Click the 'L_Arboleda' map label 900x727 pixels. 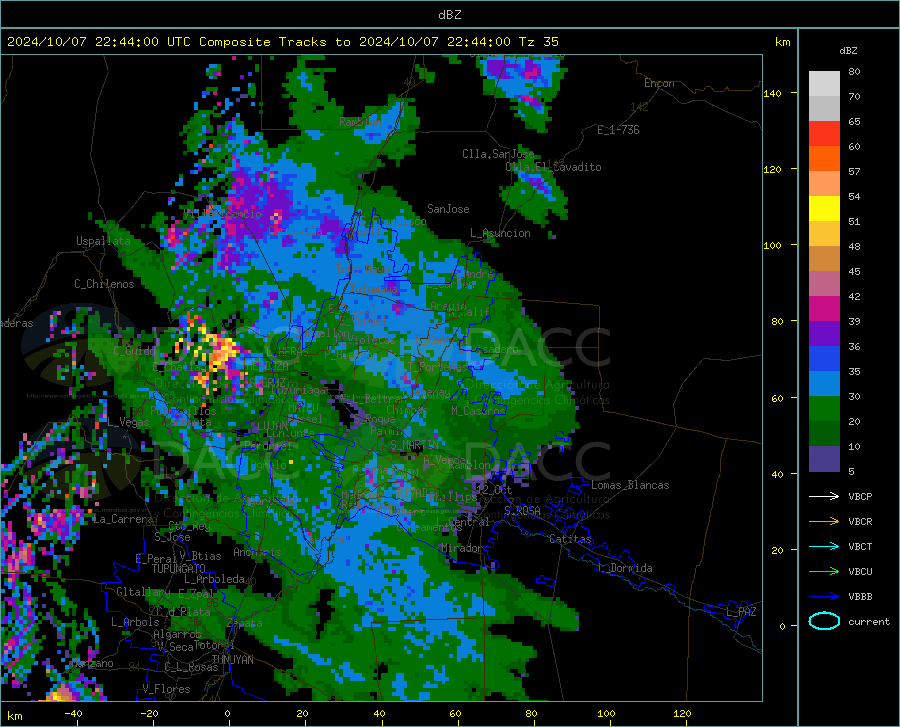click(214, 579)
